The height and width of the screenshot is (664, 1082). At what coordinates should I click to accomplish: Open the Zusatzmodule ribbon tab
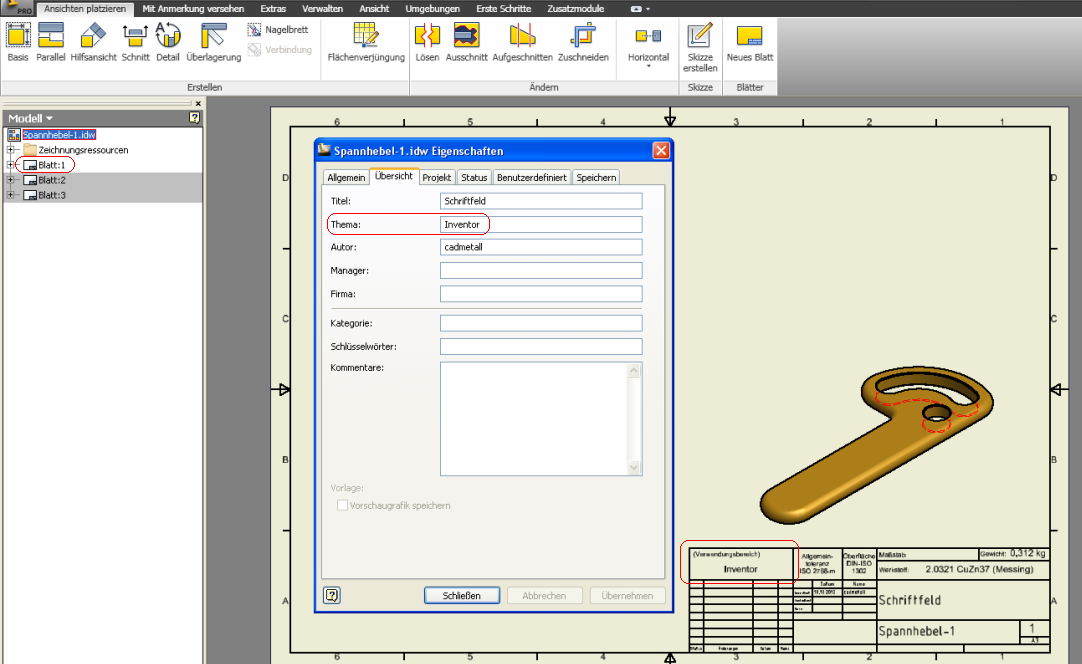coord(576,9)
